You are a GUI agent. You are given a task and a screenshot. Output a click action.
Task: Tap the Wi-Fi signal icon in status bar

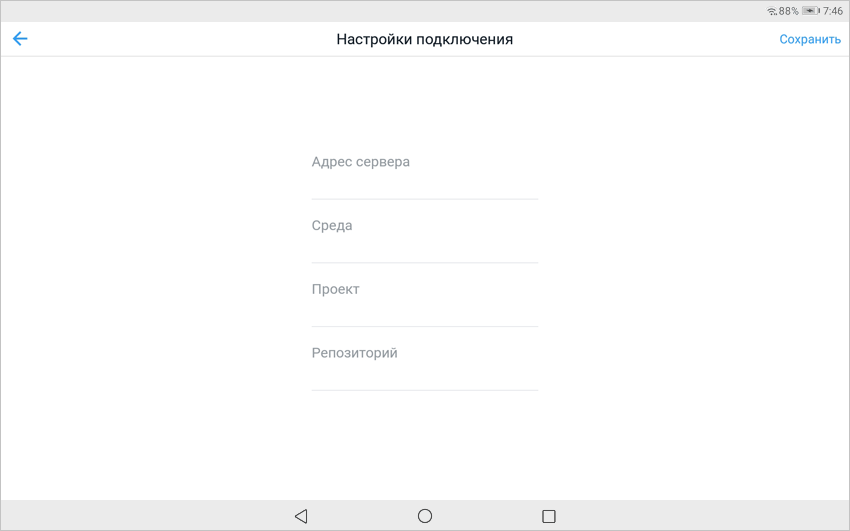point(771,11)
